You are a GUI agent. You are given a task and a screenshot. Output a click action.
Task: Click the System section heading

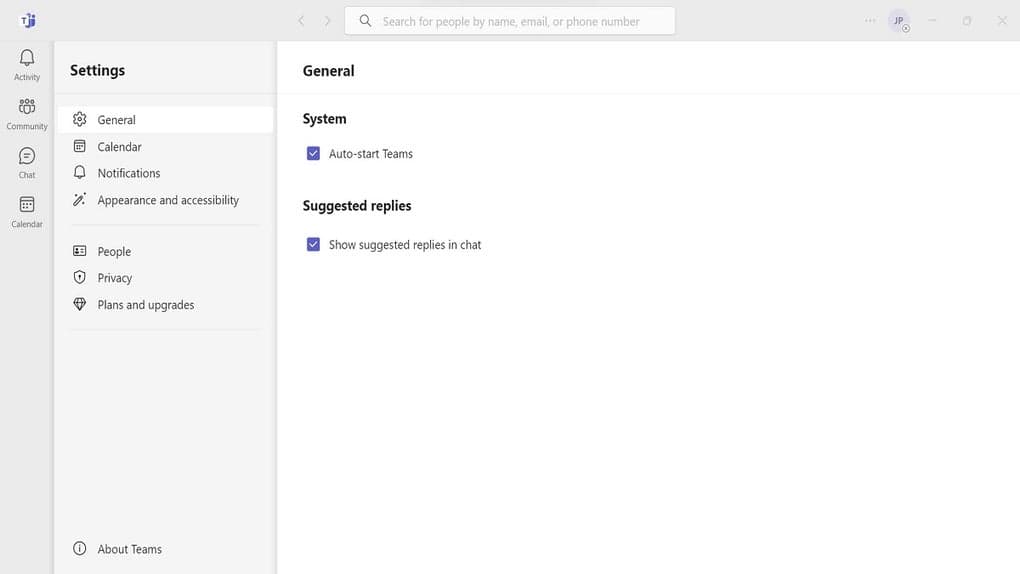(x=324, y=118)
